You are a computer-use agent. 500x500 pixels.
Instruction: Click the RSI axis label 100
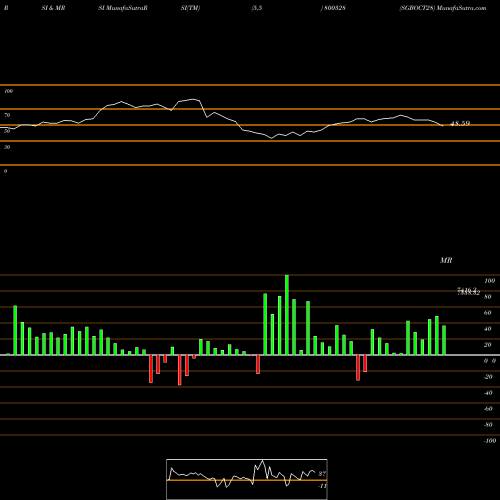pyautogui.click(x=9, y=91)
